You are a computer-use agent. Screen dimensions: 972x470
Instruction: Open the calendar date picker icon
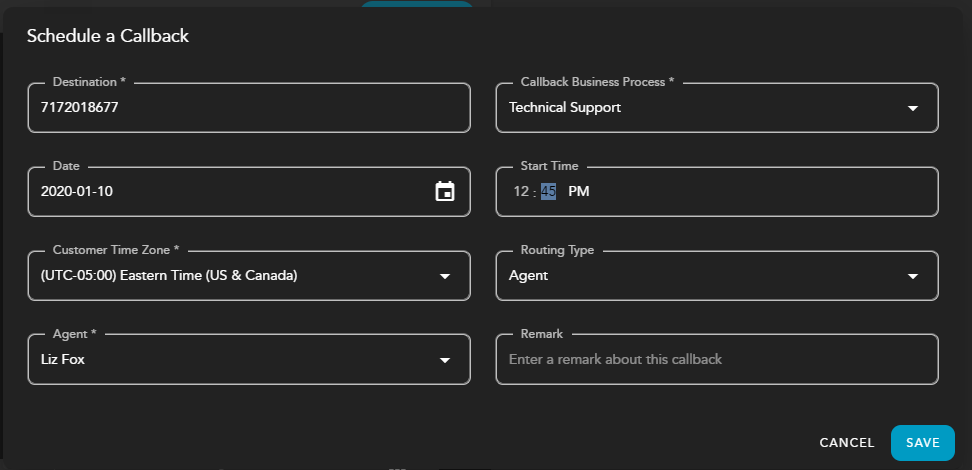pyautogui.click(x=445, y=192)
